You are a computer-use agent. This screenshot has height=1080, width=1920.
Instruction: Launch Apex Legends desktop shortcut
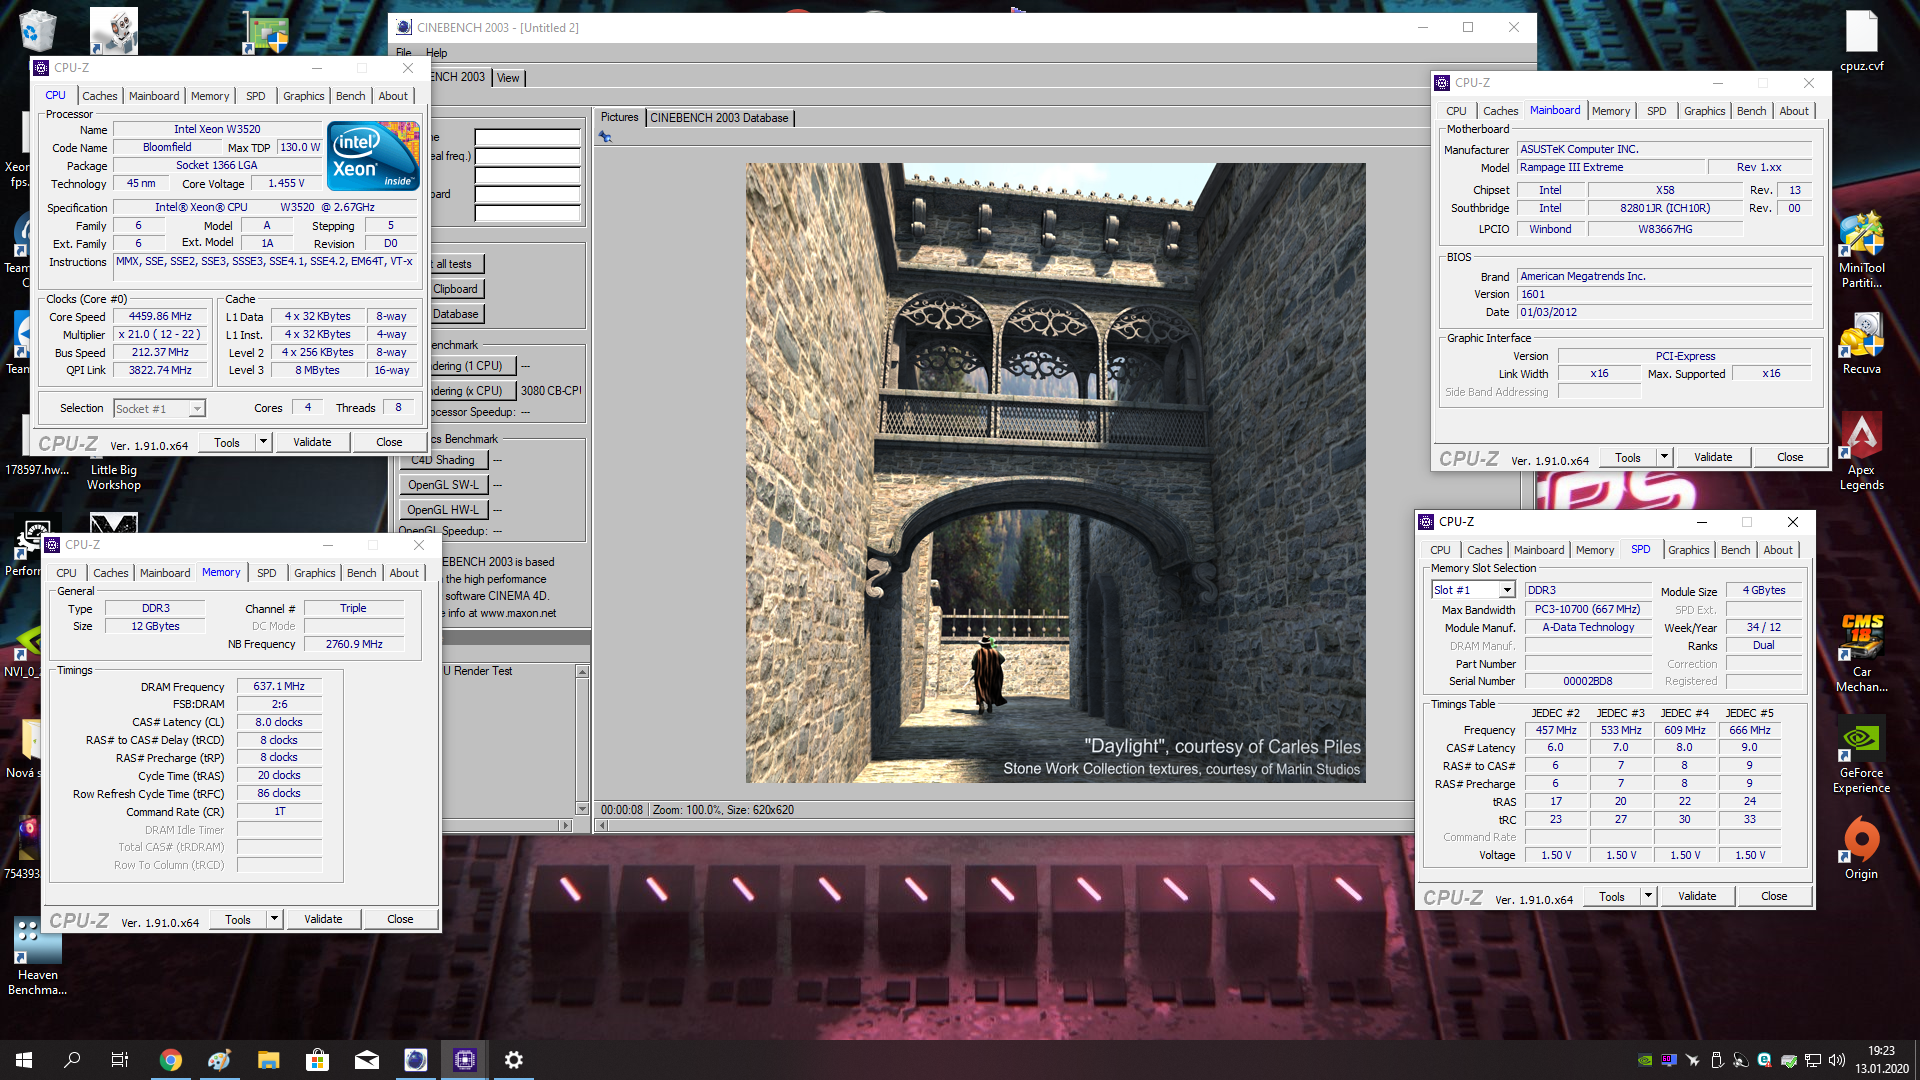pyautogui.click(x=1861, y=452)
